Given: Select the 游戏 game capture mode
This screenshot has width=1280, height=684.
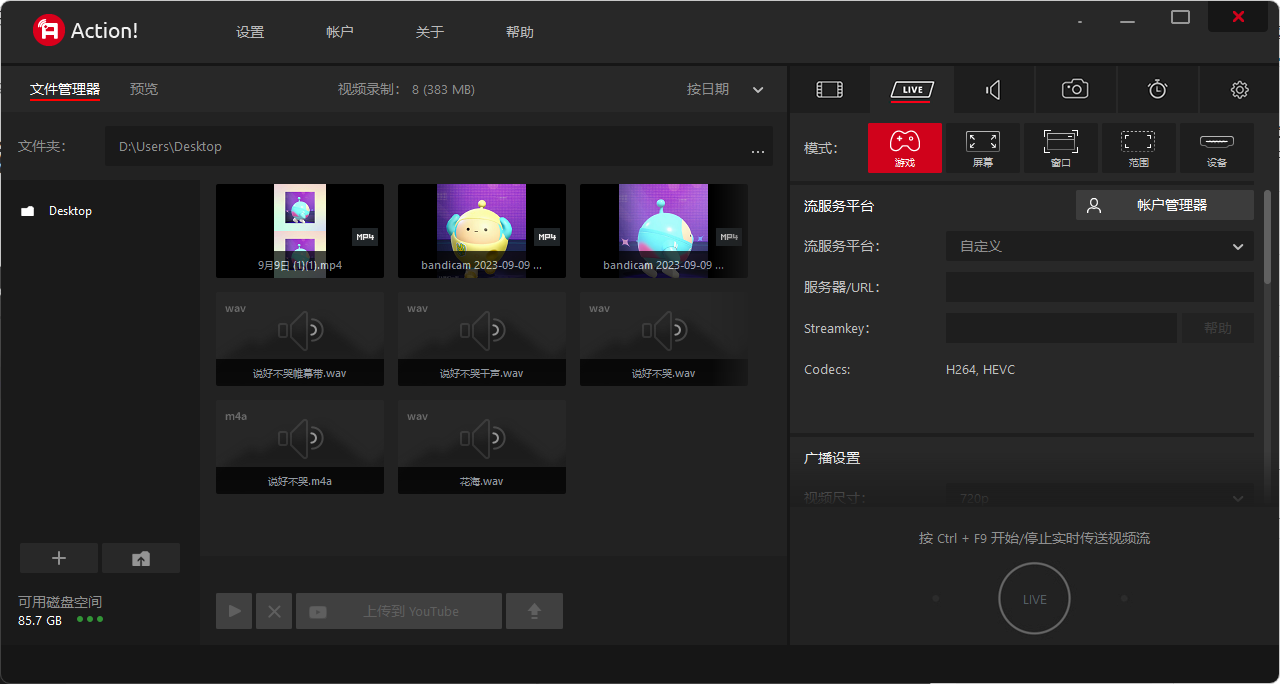Looking at the screenshot, I should (905, 147).
